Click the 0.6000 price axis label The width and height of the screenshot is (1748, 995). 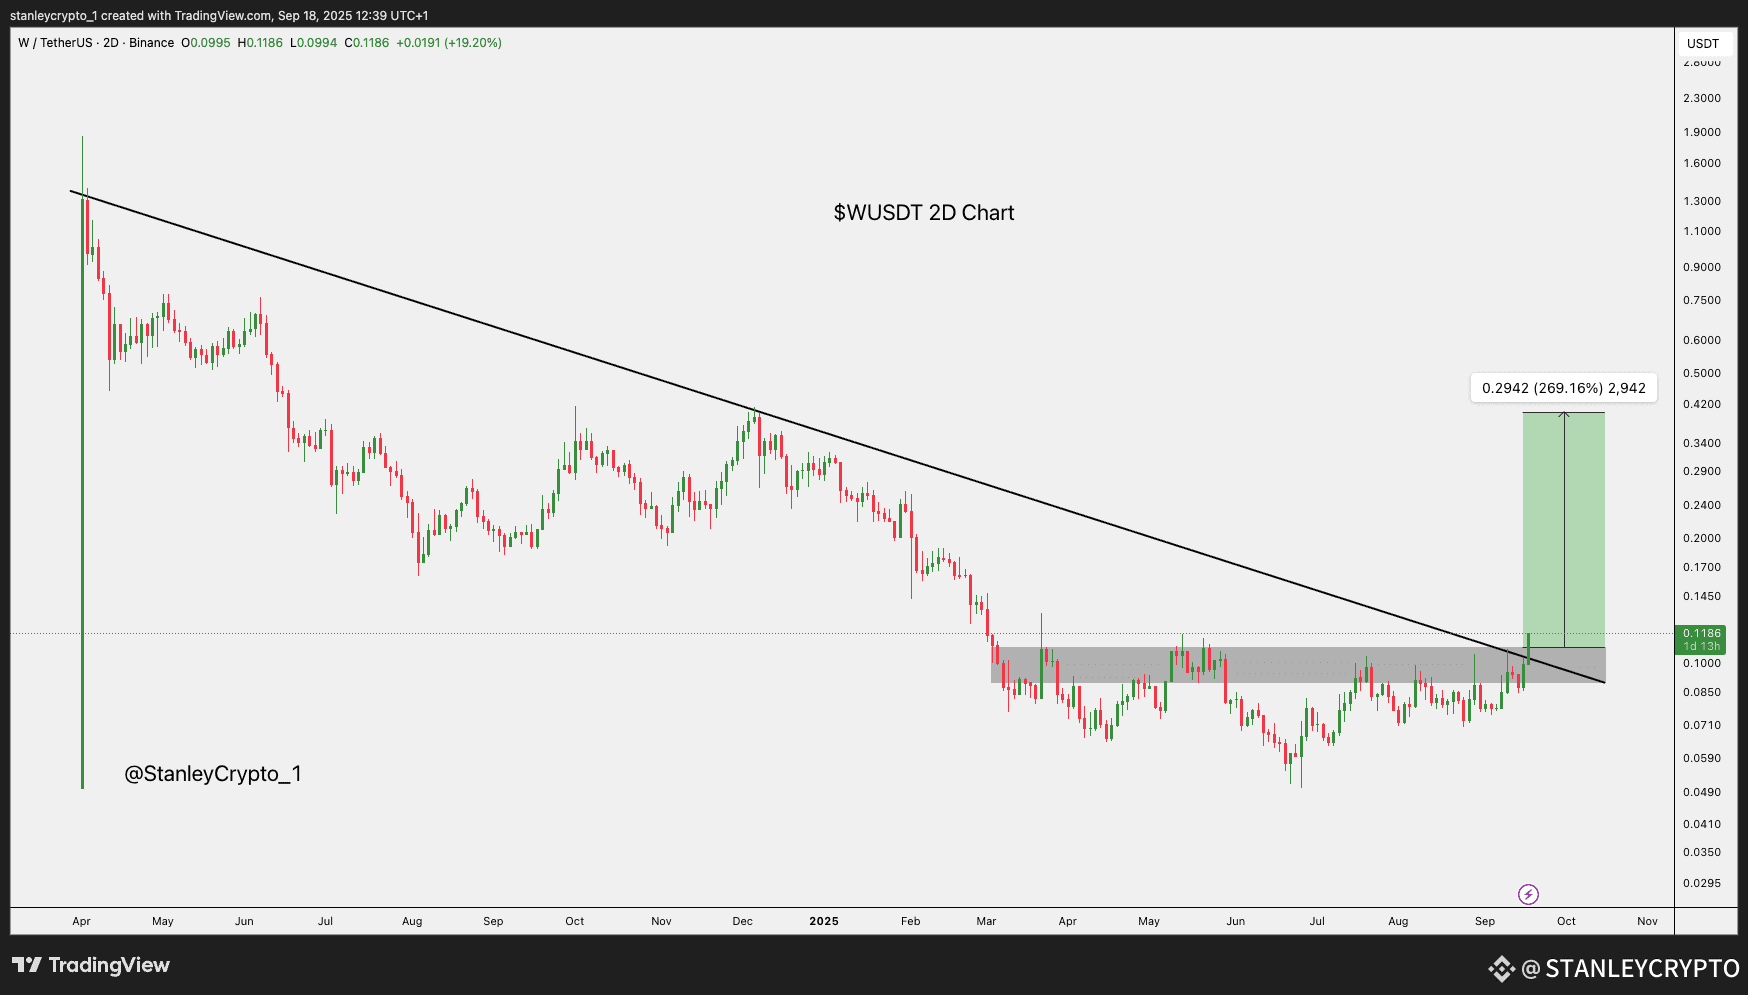click(1702, 340)
